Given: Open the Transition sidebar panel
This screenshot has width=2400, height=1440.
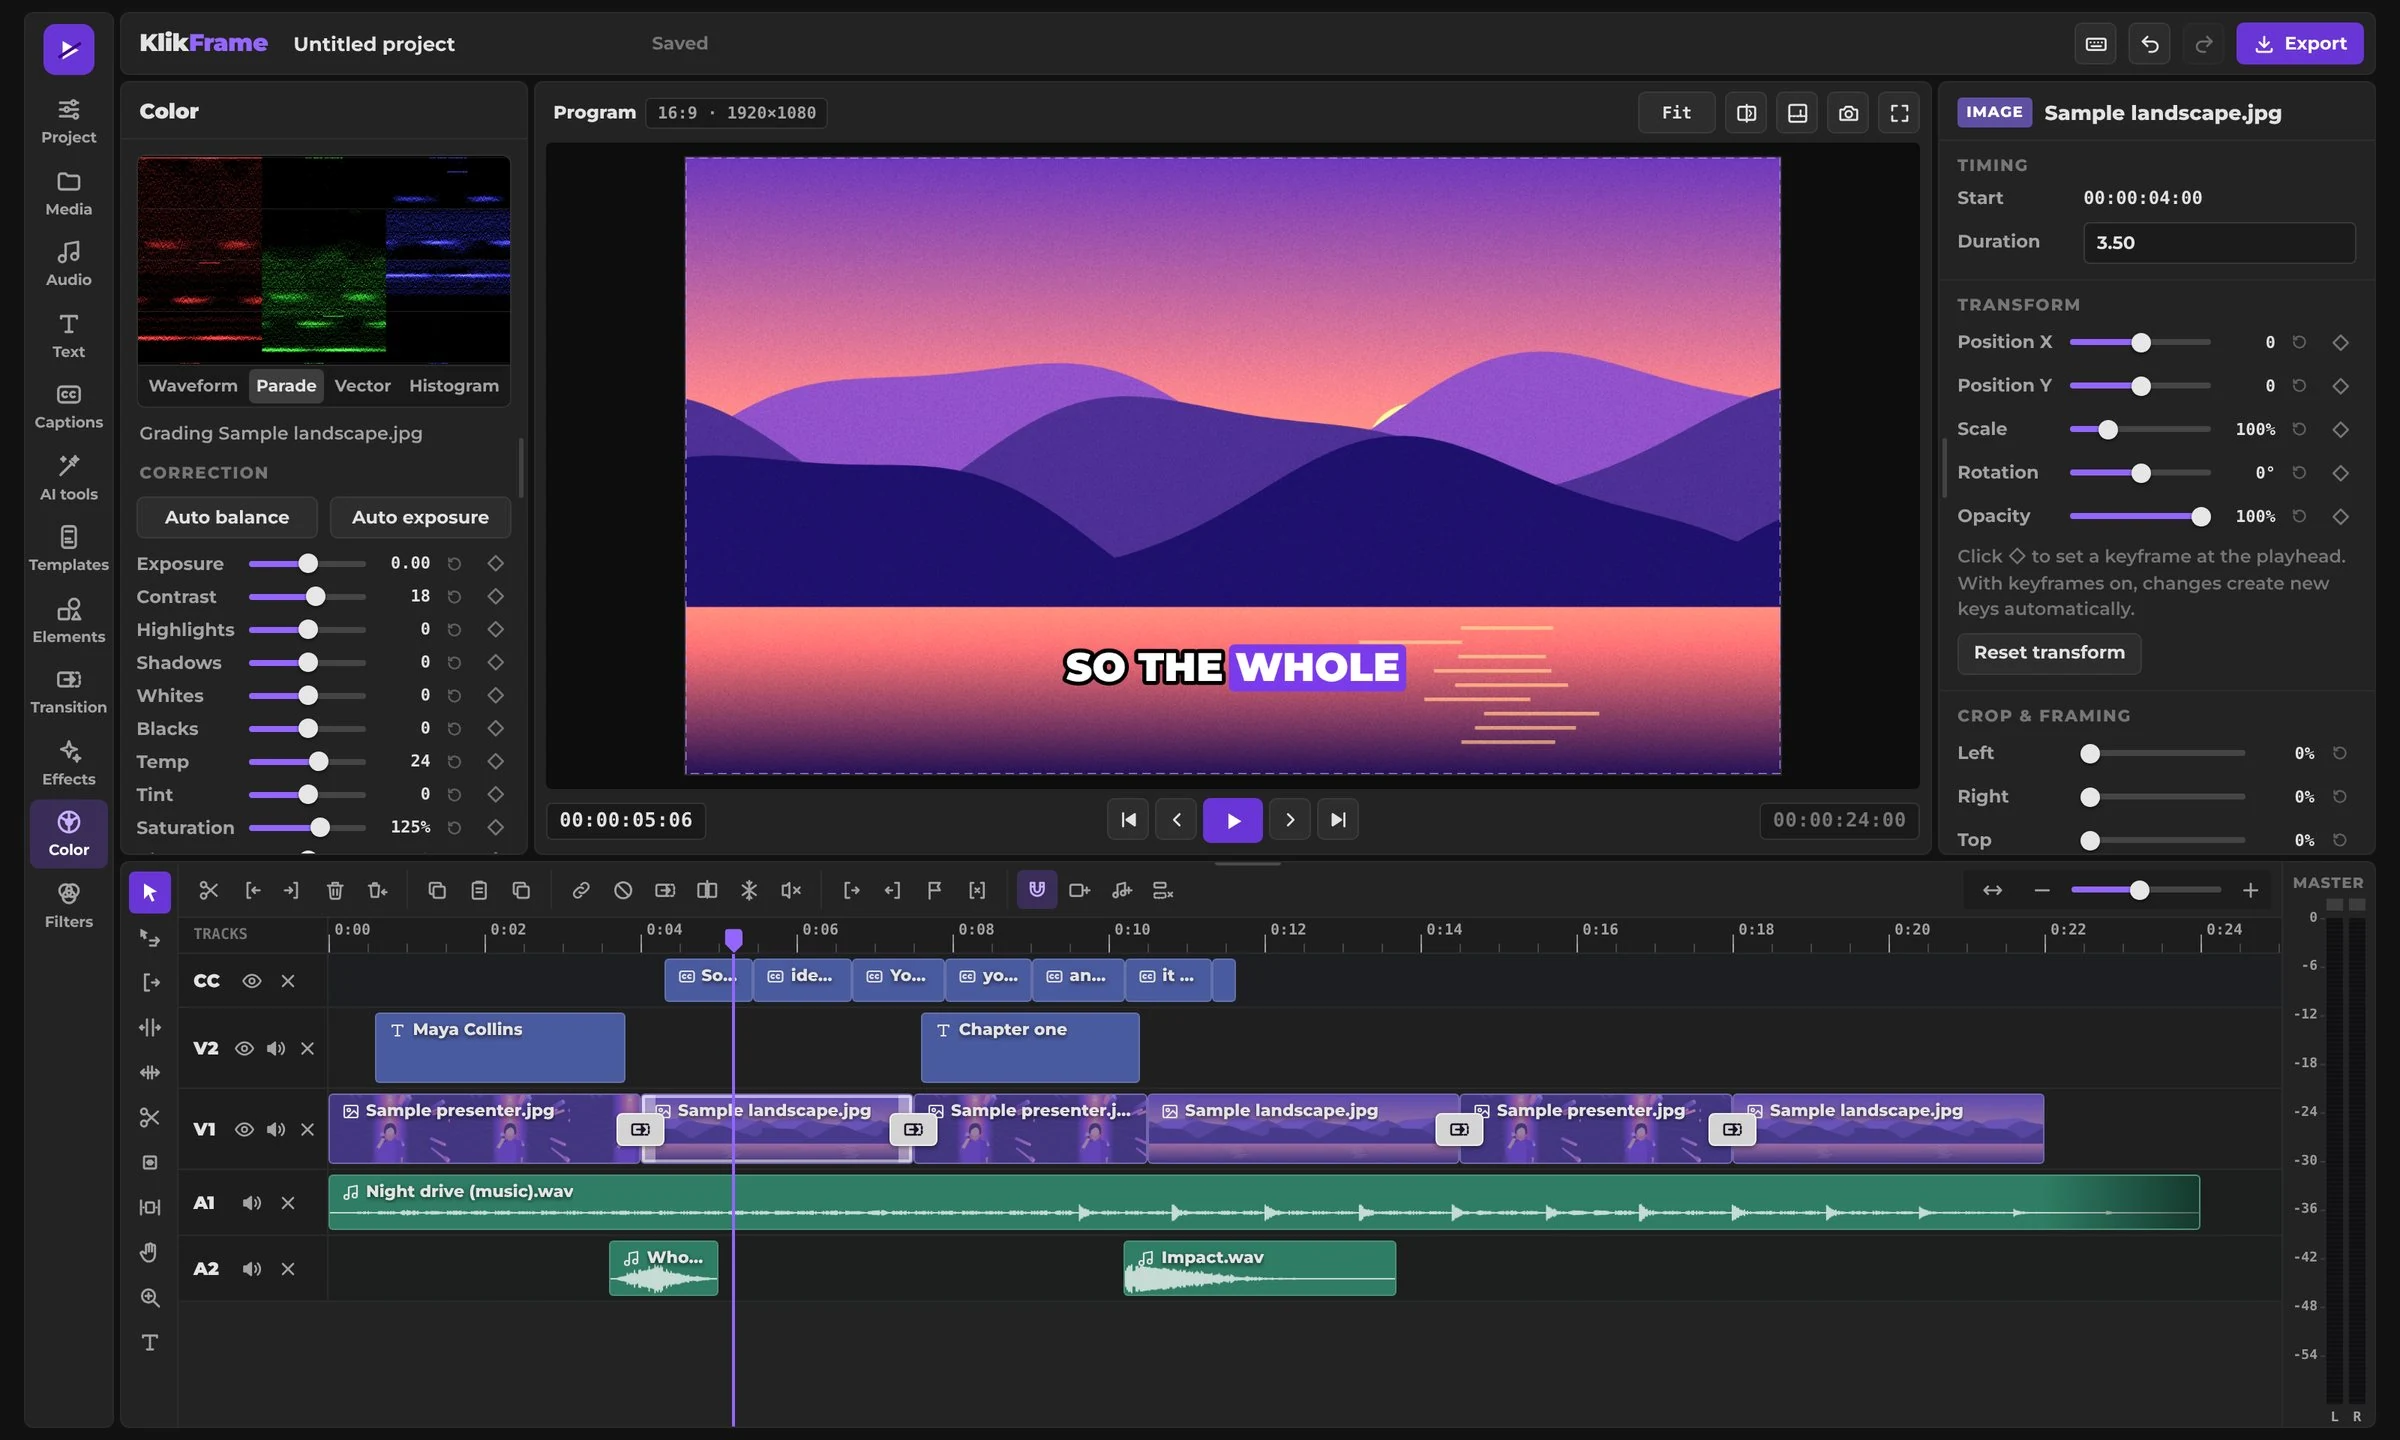Looking at the screenshot, I should (x=69, y=691).
